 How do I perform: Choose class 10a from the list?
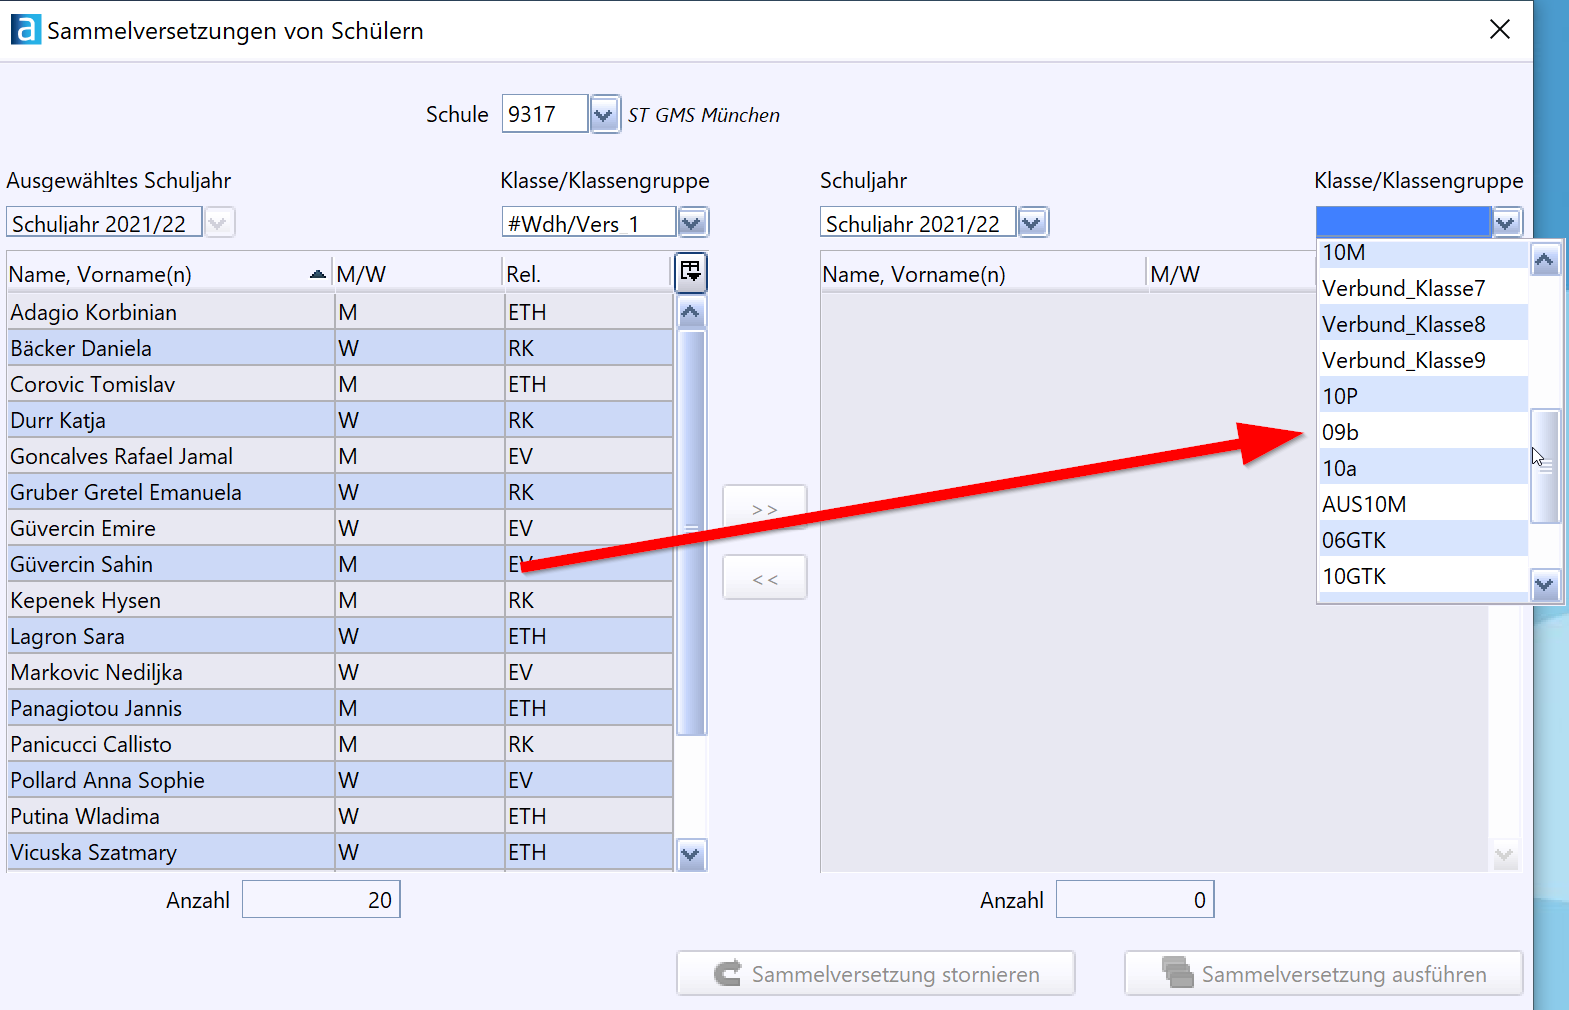(x=1423, y=468)
